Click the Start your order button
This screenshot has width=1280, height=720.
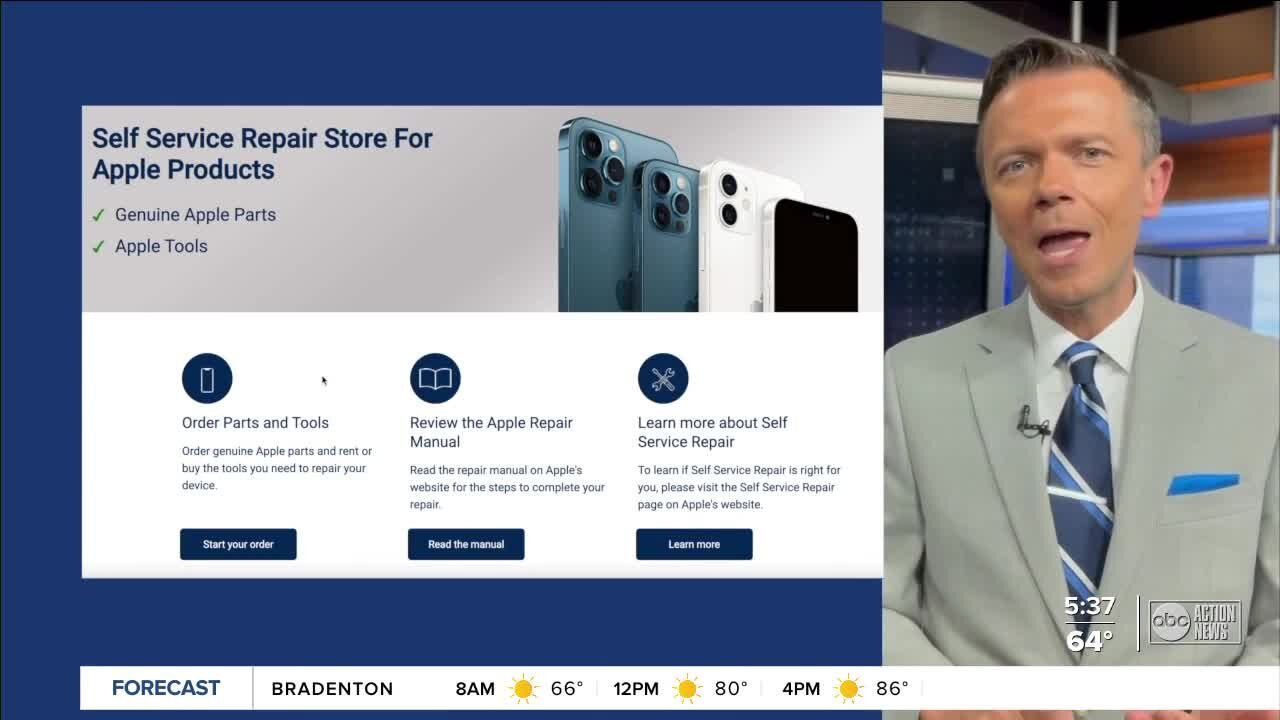(x=238, y=544)
